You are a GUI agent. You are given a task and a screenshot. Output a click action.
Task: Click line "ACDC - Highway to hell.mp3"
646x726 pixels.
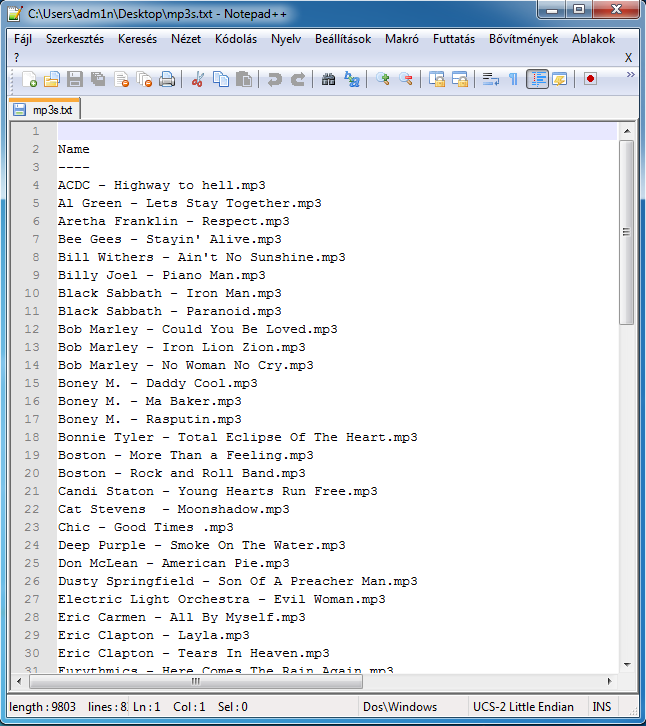[162, 185]
